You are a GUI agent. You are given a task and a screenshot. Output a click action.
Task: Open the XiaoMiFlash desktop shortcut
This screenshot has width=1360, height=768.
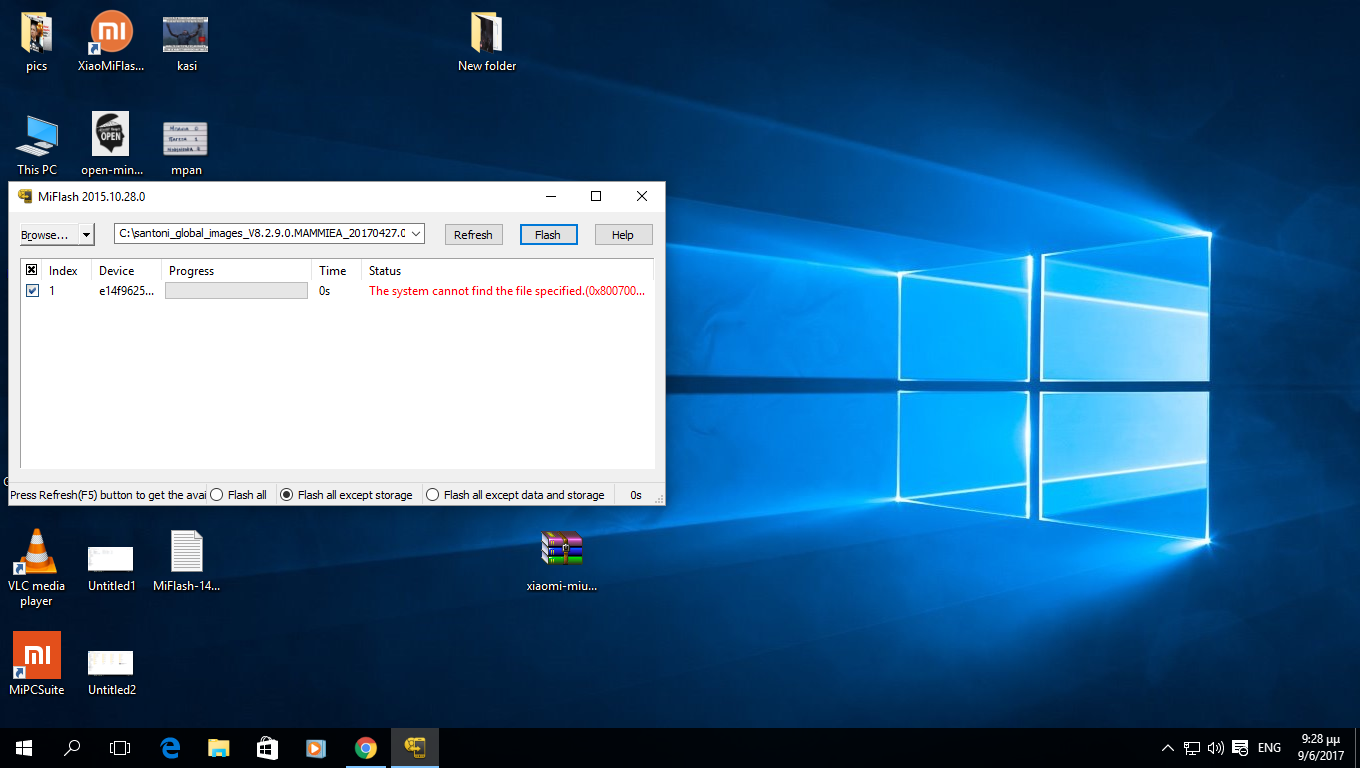click(111, 33)
